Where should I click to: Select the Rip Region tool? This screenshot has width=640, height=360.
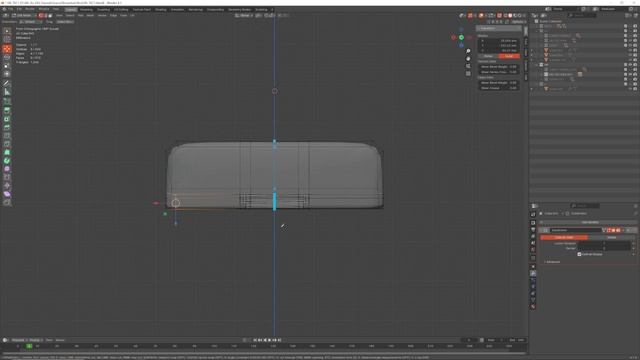pyautogui.click(x=7, y=202)
